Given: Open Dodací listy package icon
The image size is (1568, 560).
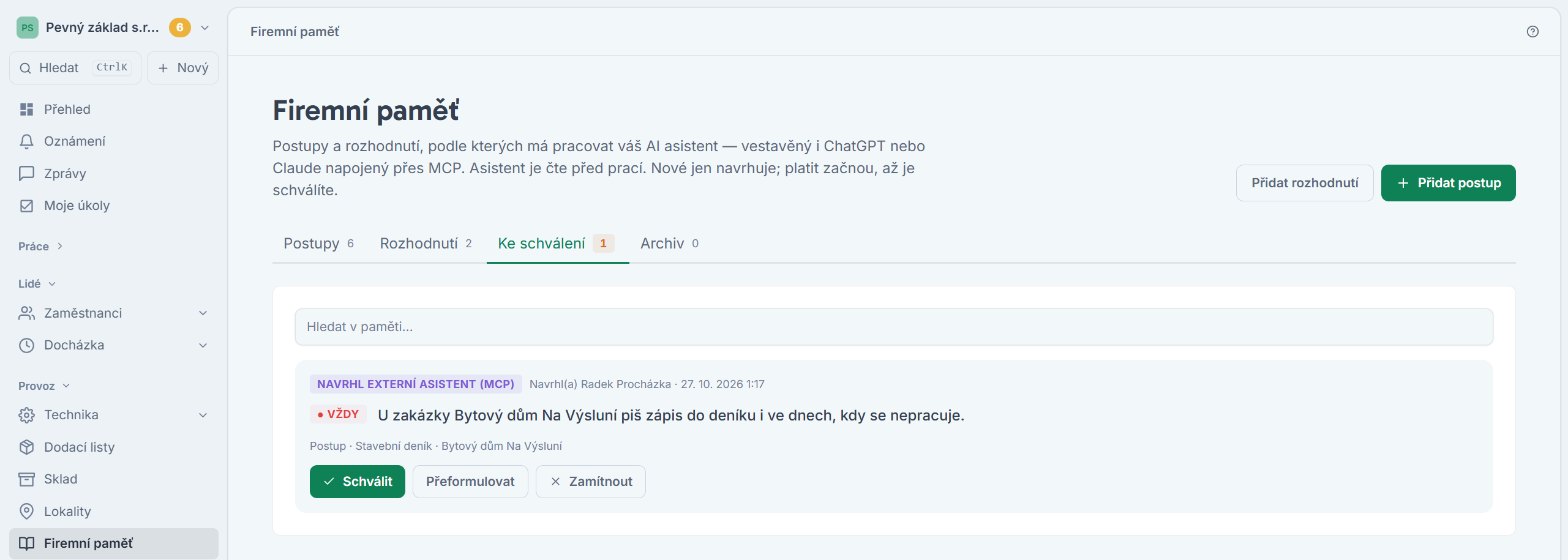Looking at the screenshot, I should pyautogui.click(x=27, y=447).
